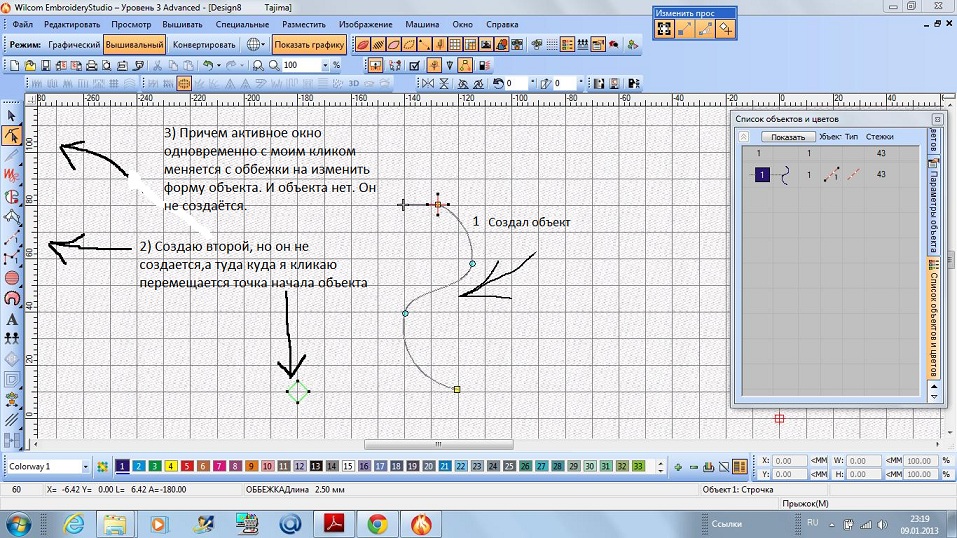Open the Список объектов и цветов side tab

933,319
